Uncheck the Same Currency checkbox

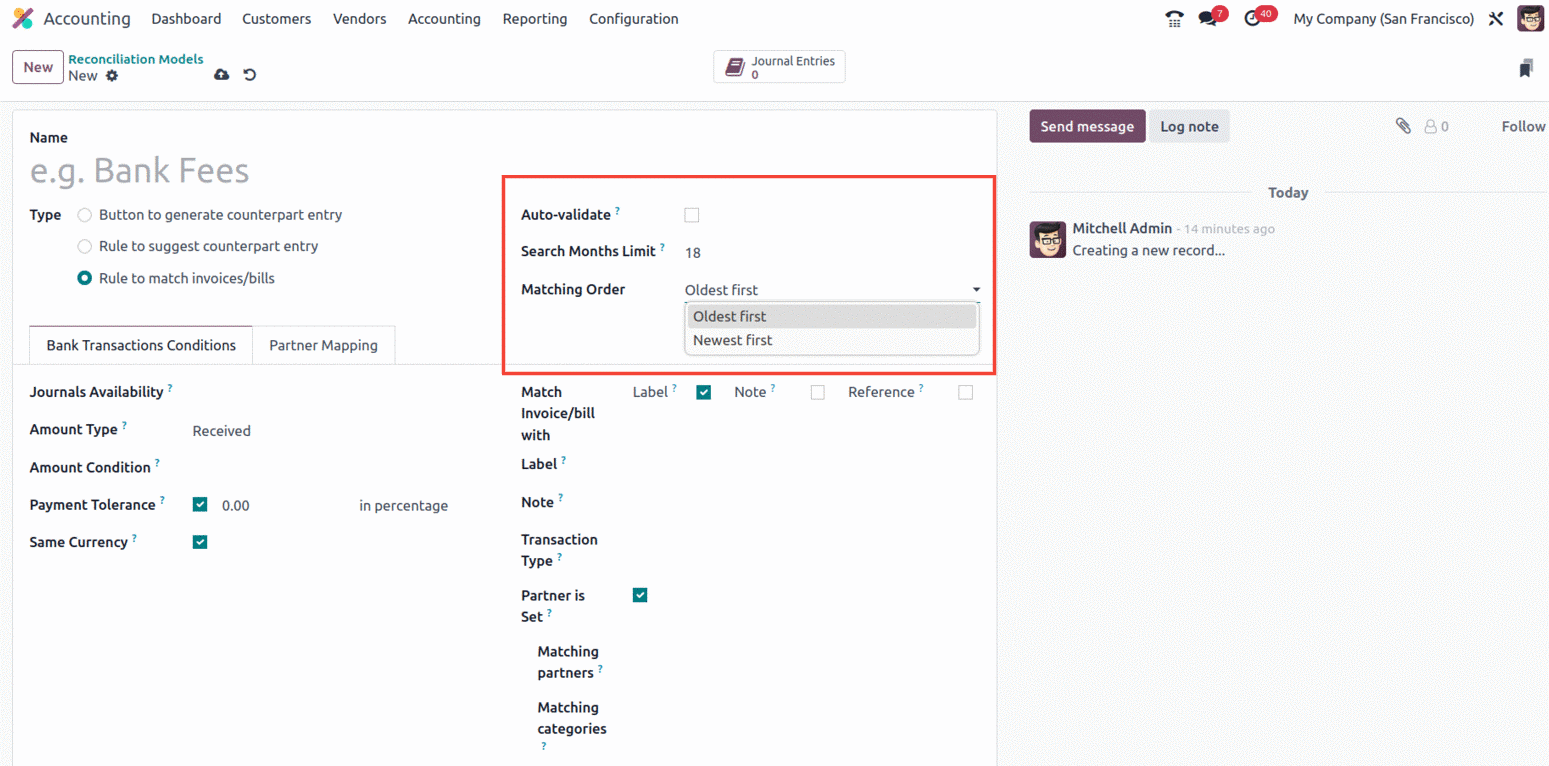click(x=200, y=542)
